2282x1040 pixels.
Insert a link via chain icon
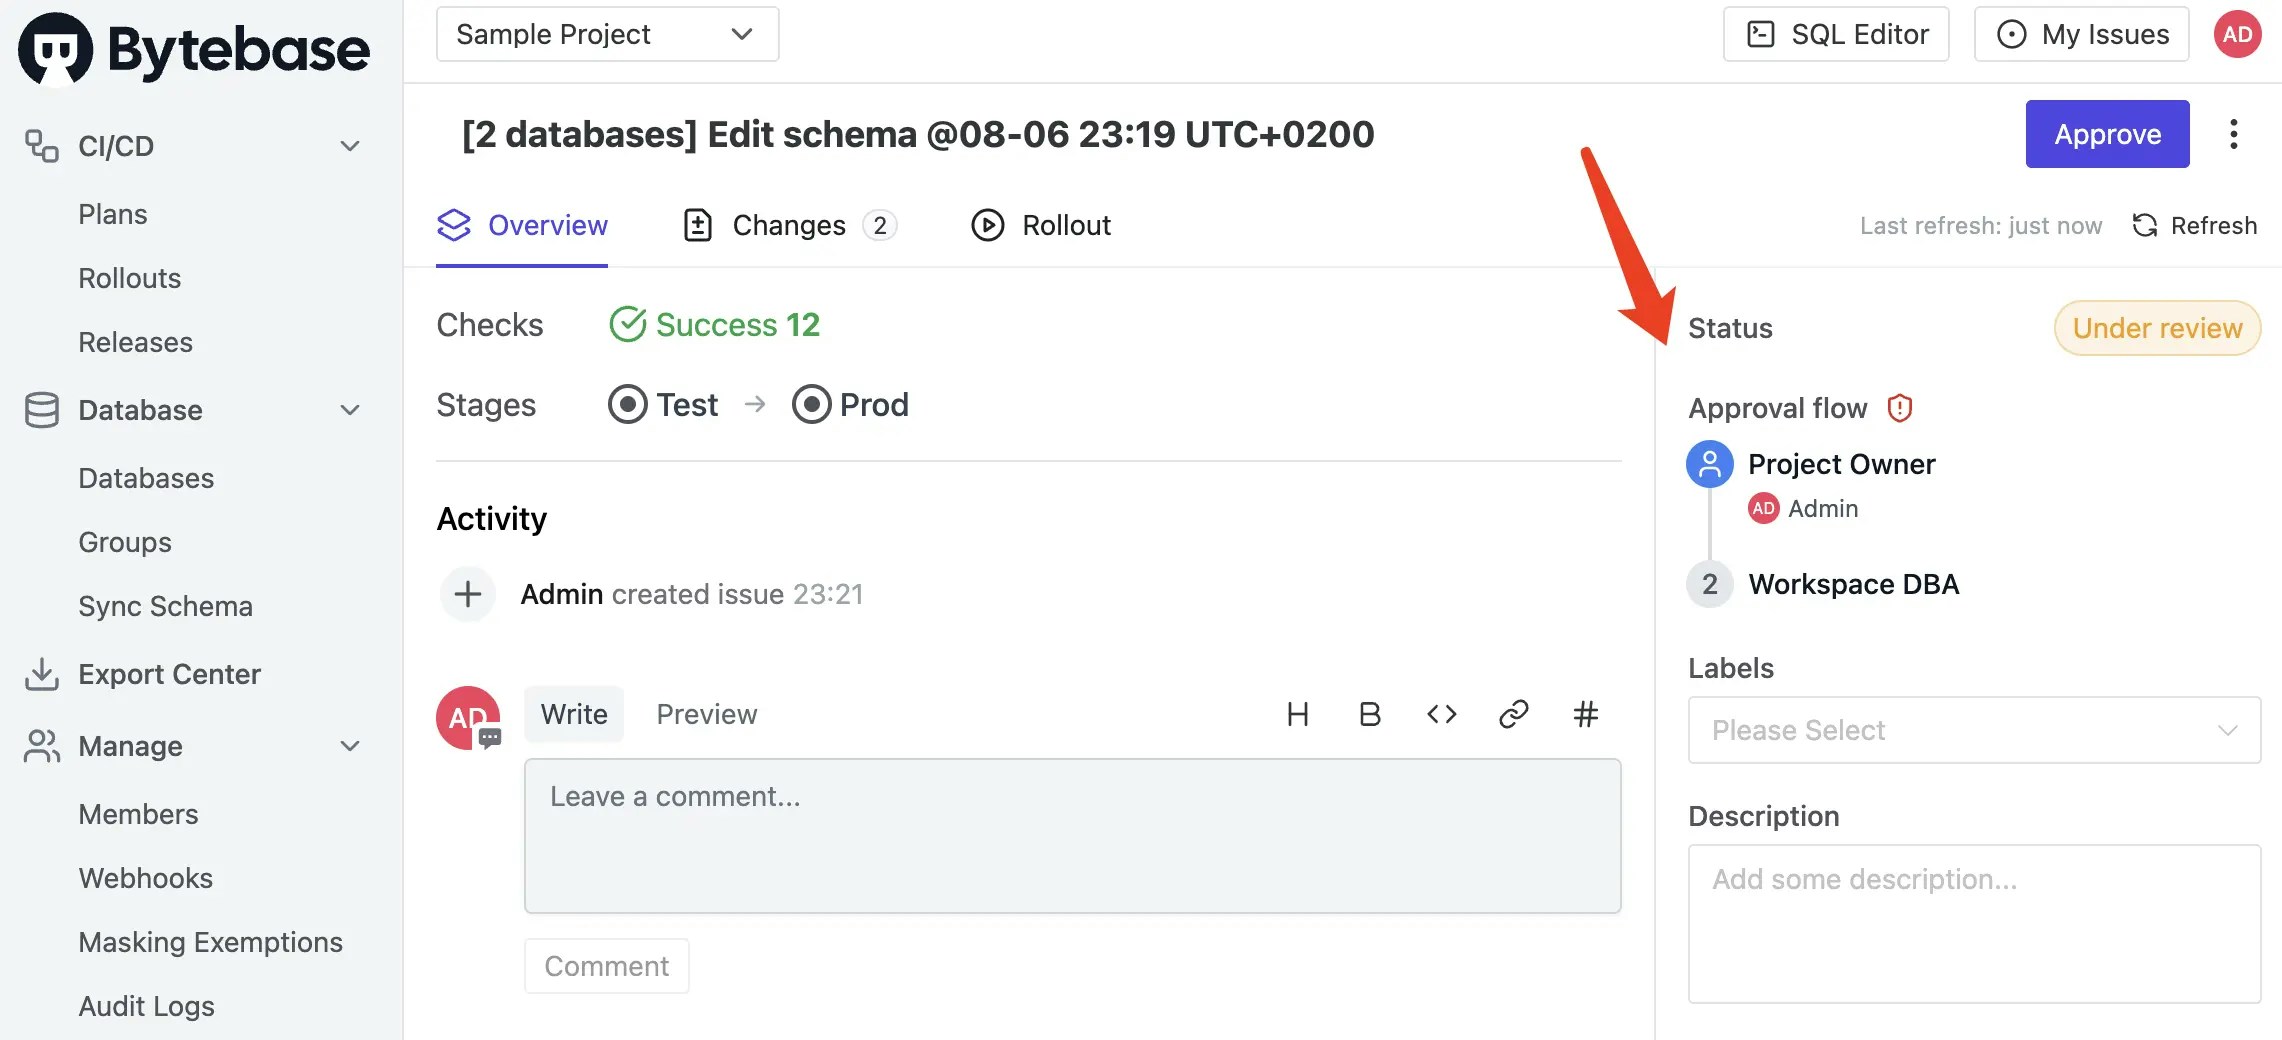(x=1513, y=714)
